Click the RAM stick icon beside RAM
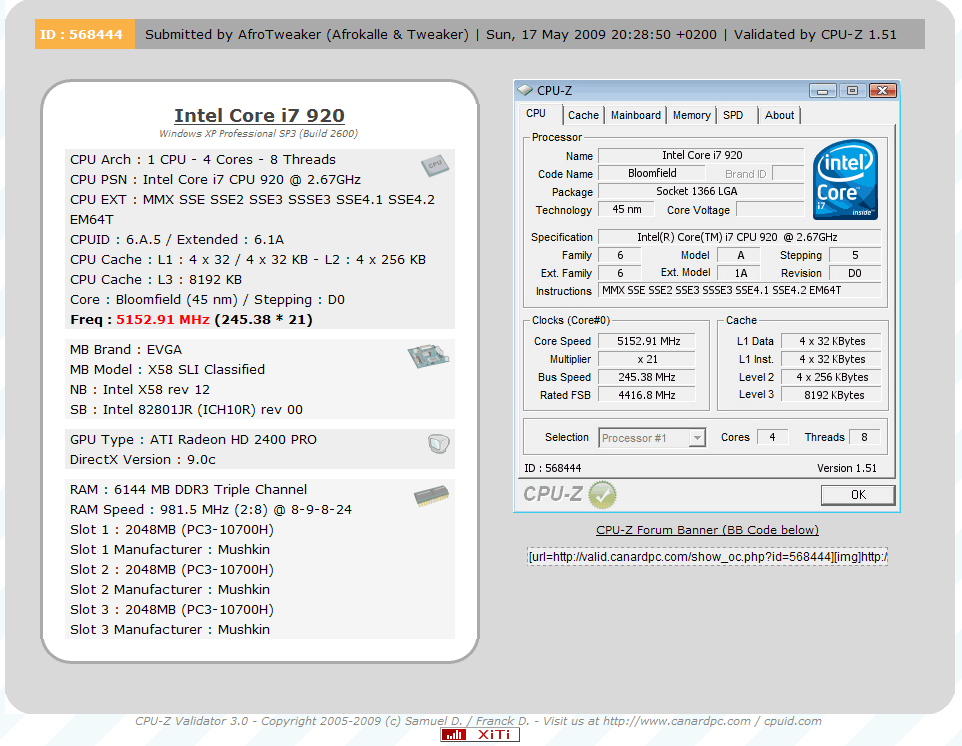The image size is (962, 746). click(x=431, y=496)
